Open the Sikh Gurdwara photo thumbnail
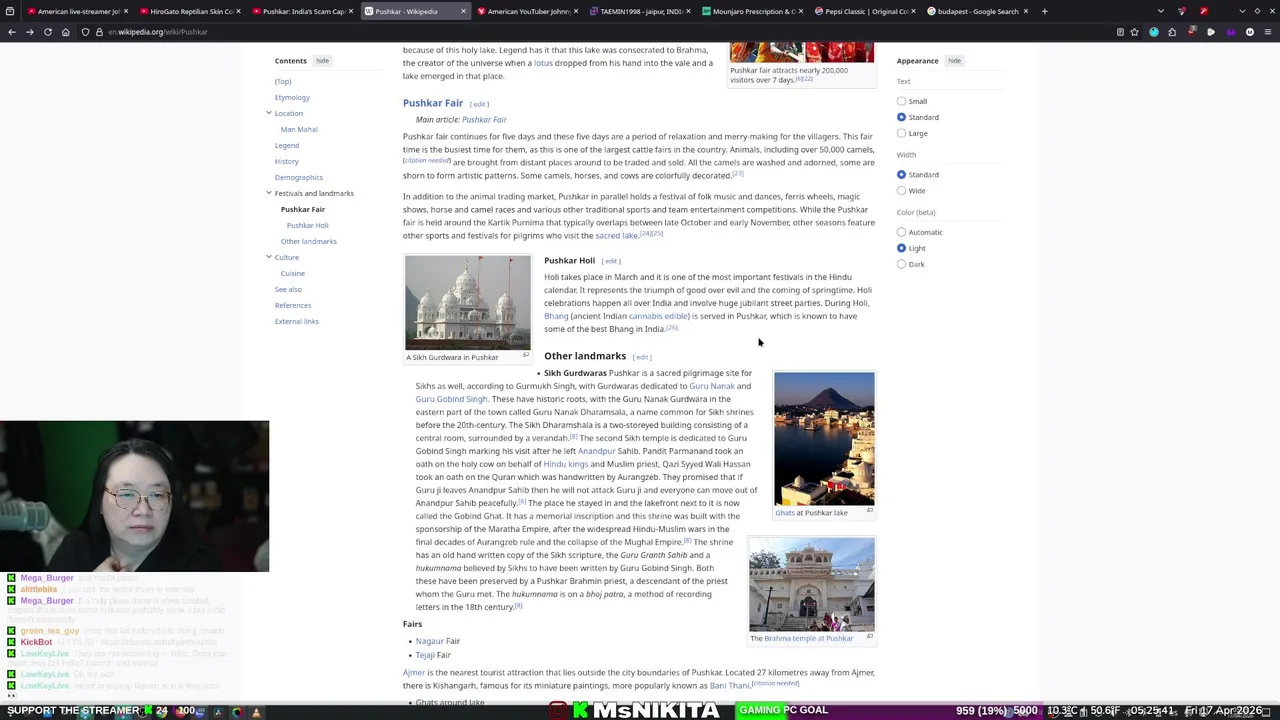 (x=468, y=302)
